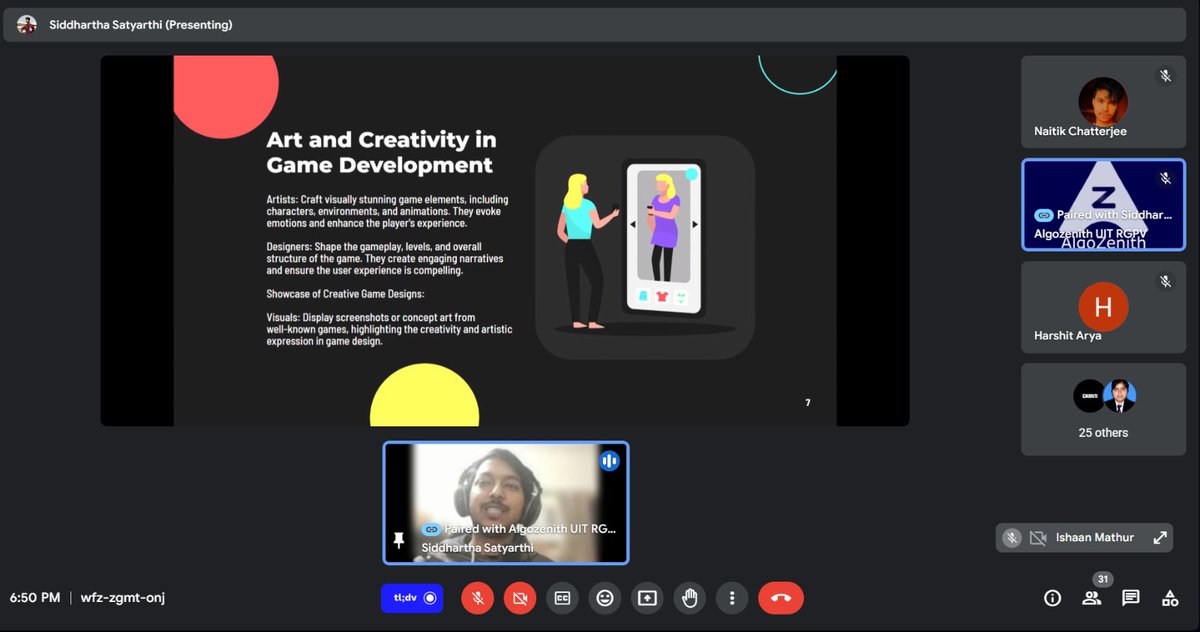Click the slide page number 7
This screenshot has height=632, width=1200.
click(x=808, y=403)
